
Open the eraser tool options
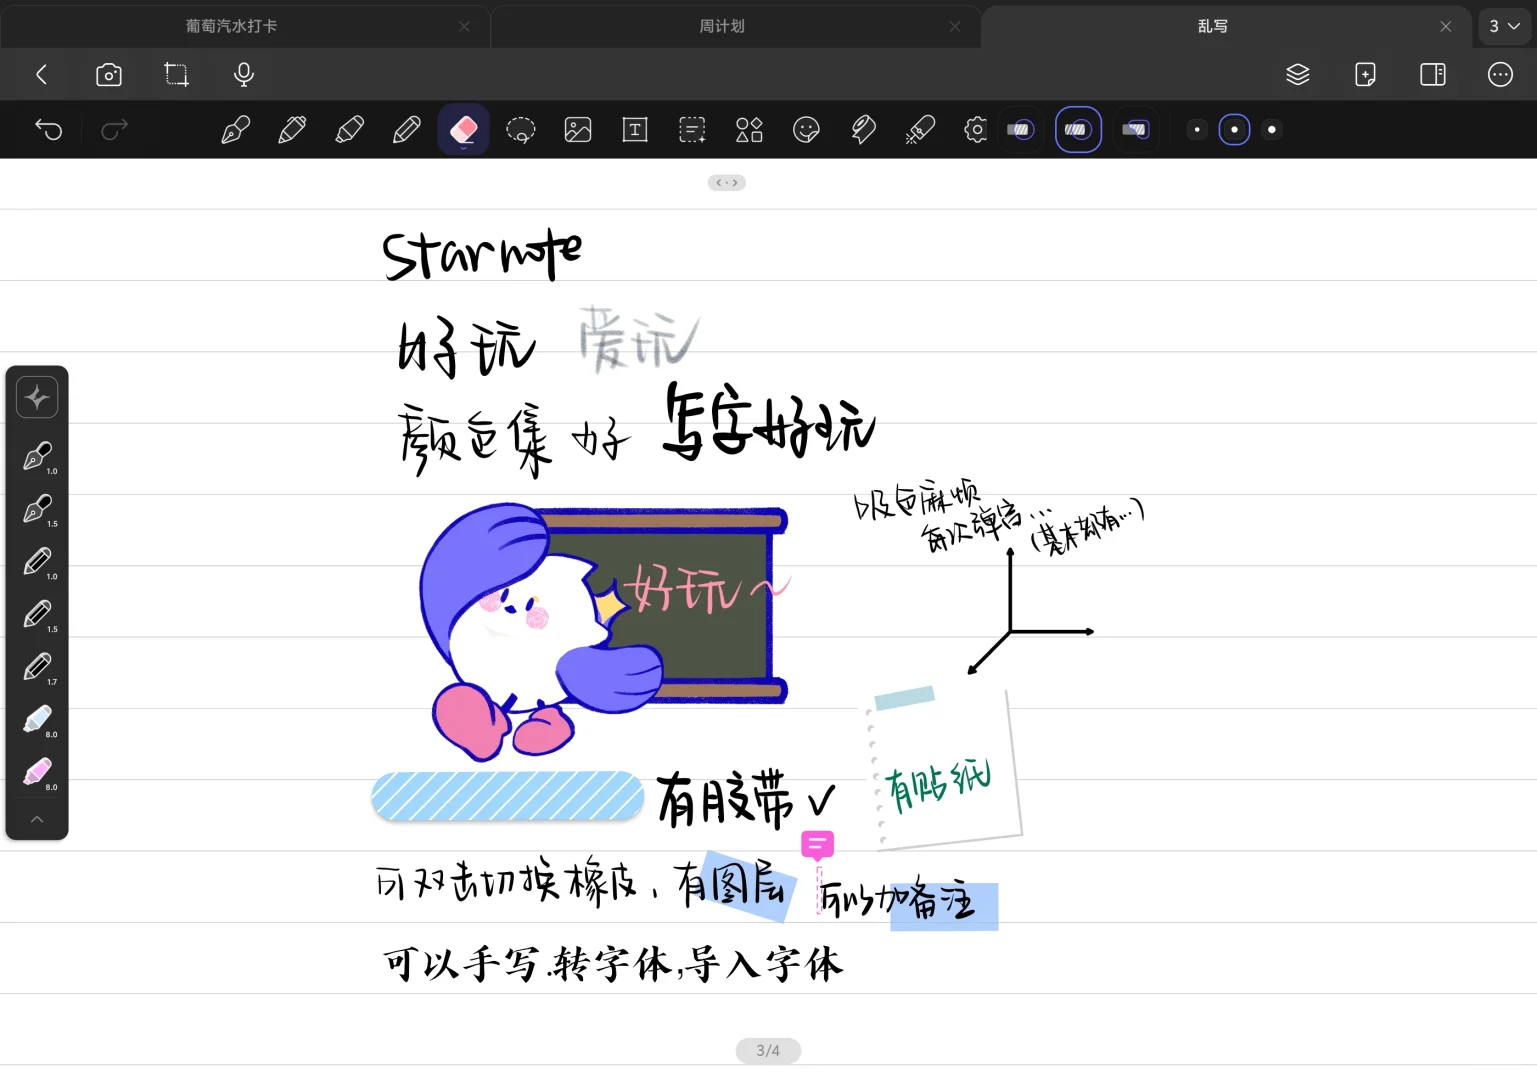click(463, 129)
